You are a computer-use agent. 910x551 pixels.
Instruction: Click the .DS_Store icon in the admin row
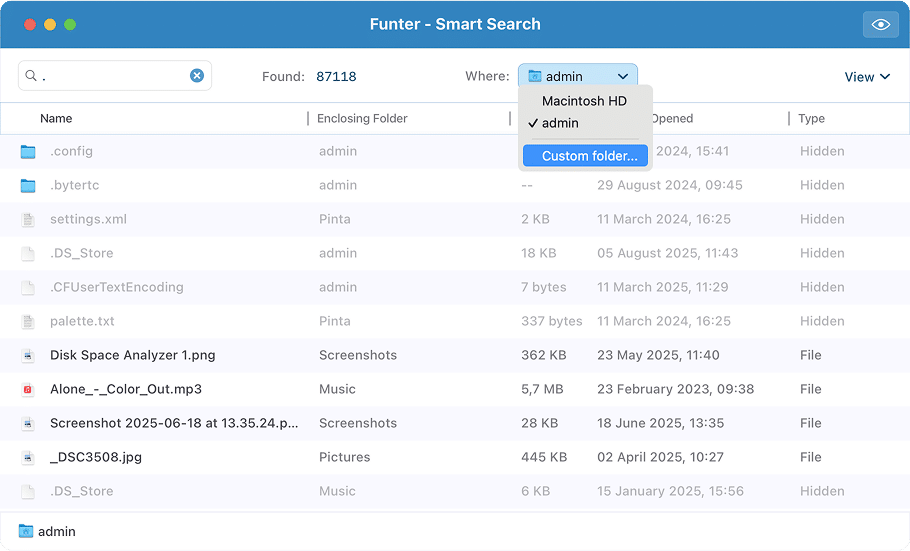tap(28, 254)
